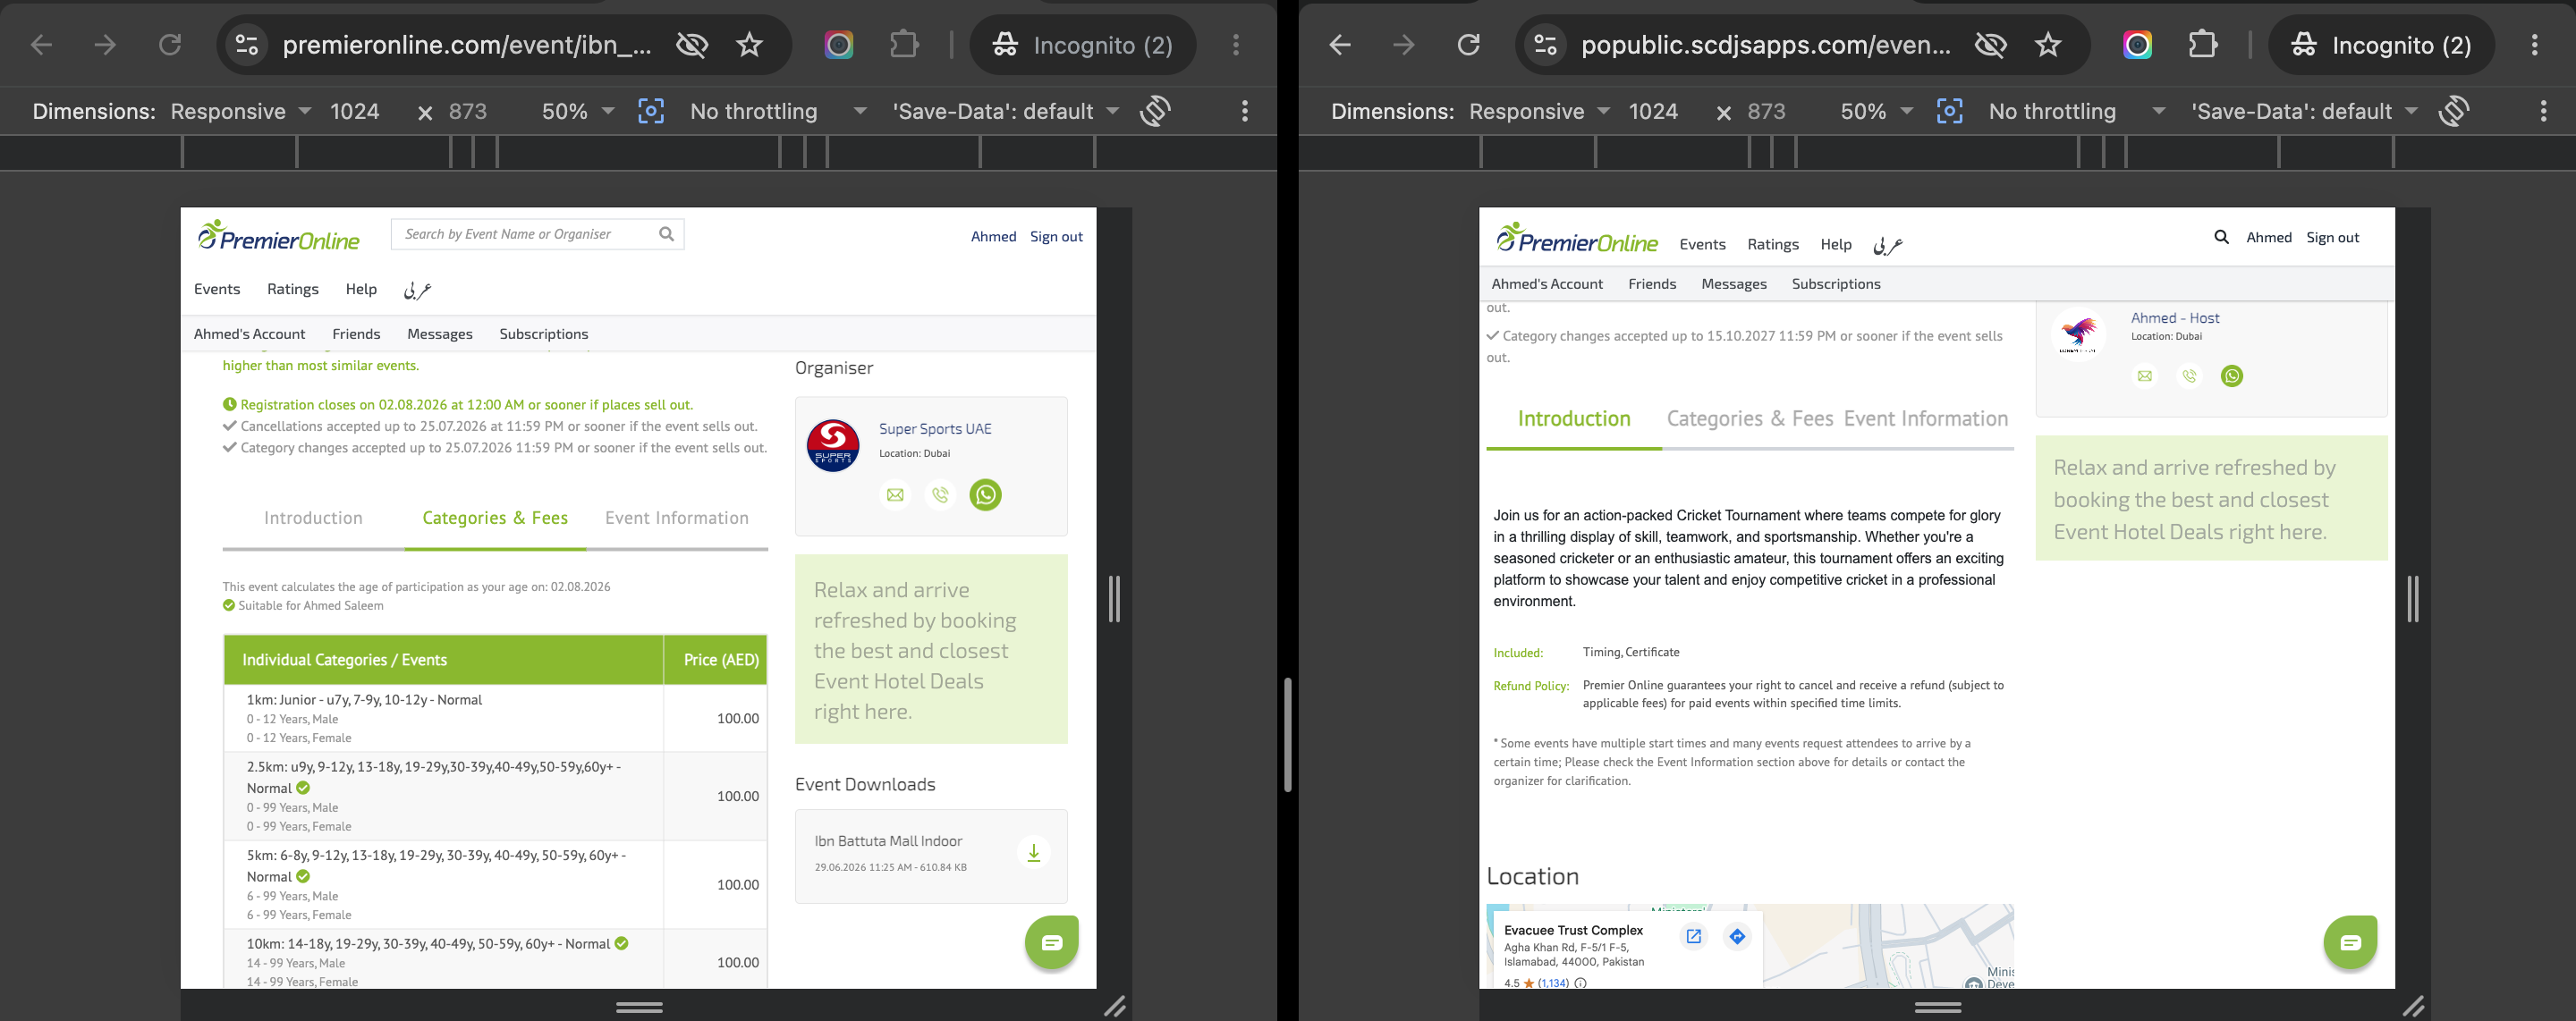Screen dimensions: 2576x1021
Task: Open the Responsive dimensions dropdown in left window
Action: pos(241,111)
